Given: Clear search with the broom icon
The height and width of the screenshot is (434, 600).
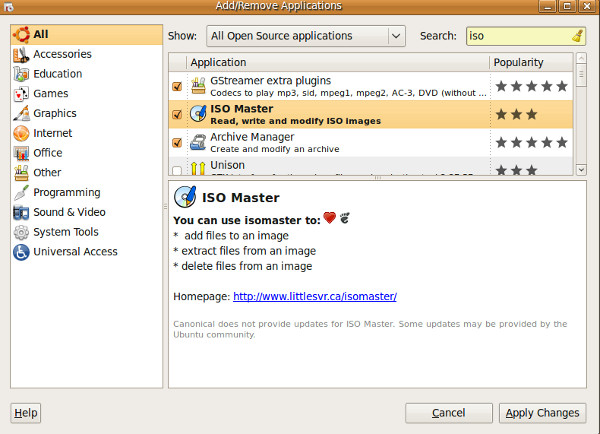Looking at the screenshot, I should tap(578, 36).
